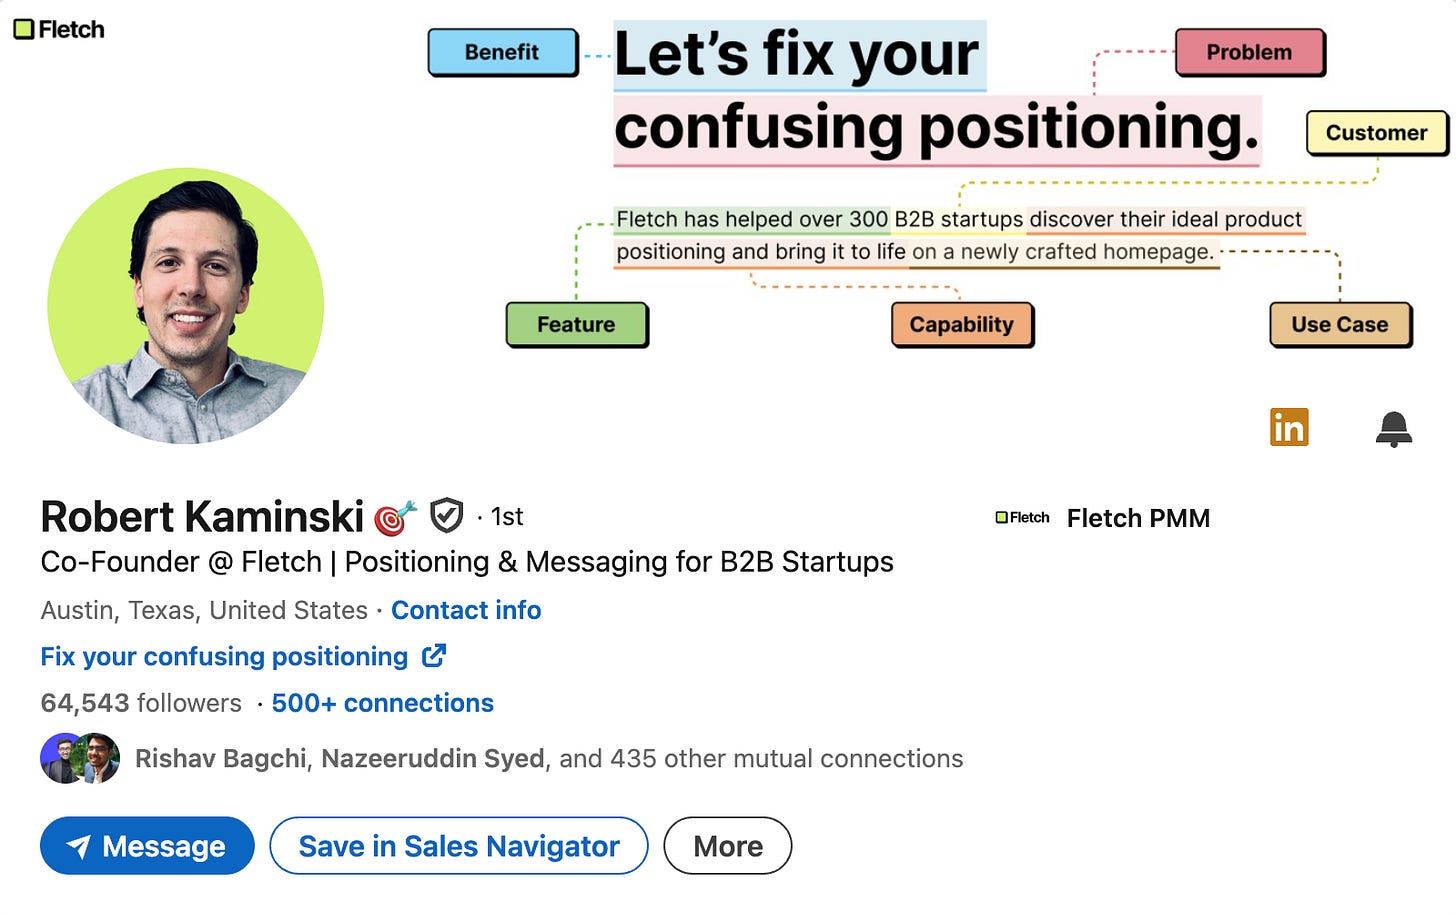Open the external link icon next to website
The width and height of the screenshot is (1456, 914).
tap(433, 655)
